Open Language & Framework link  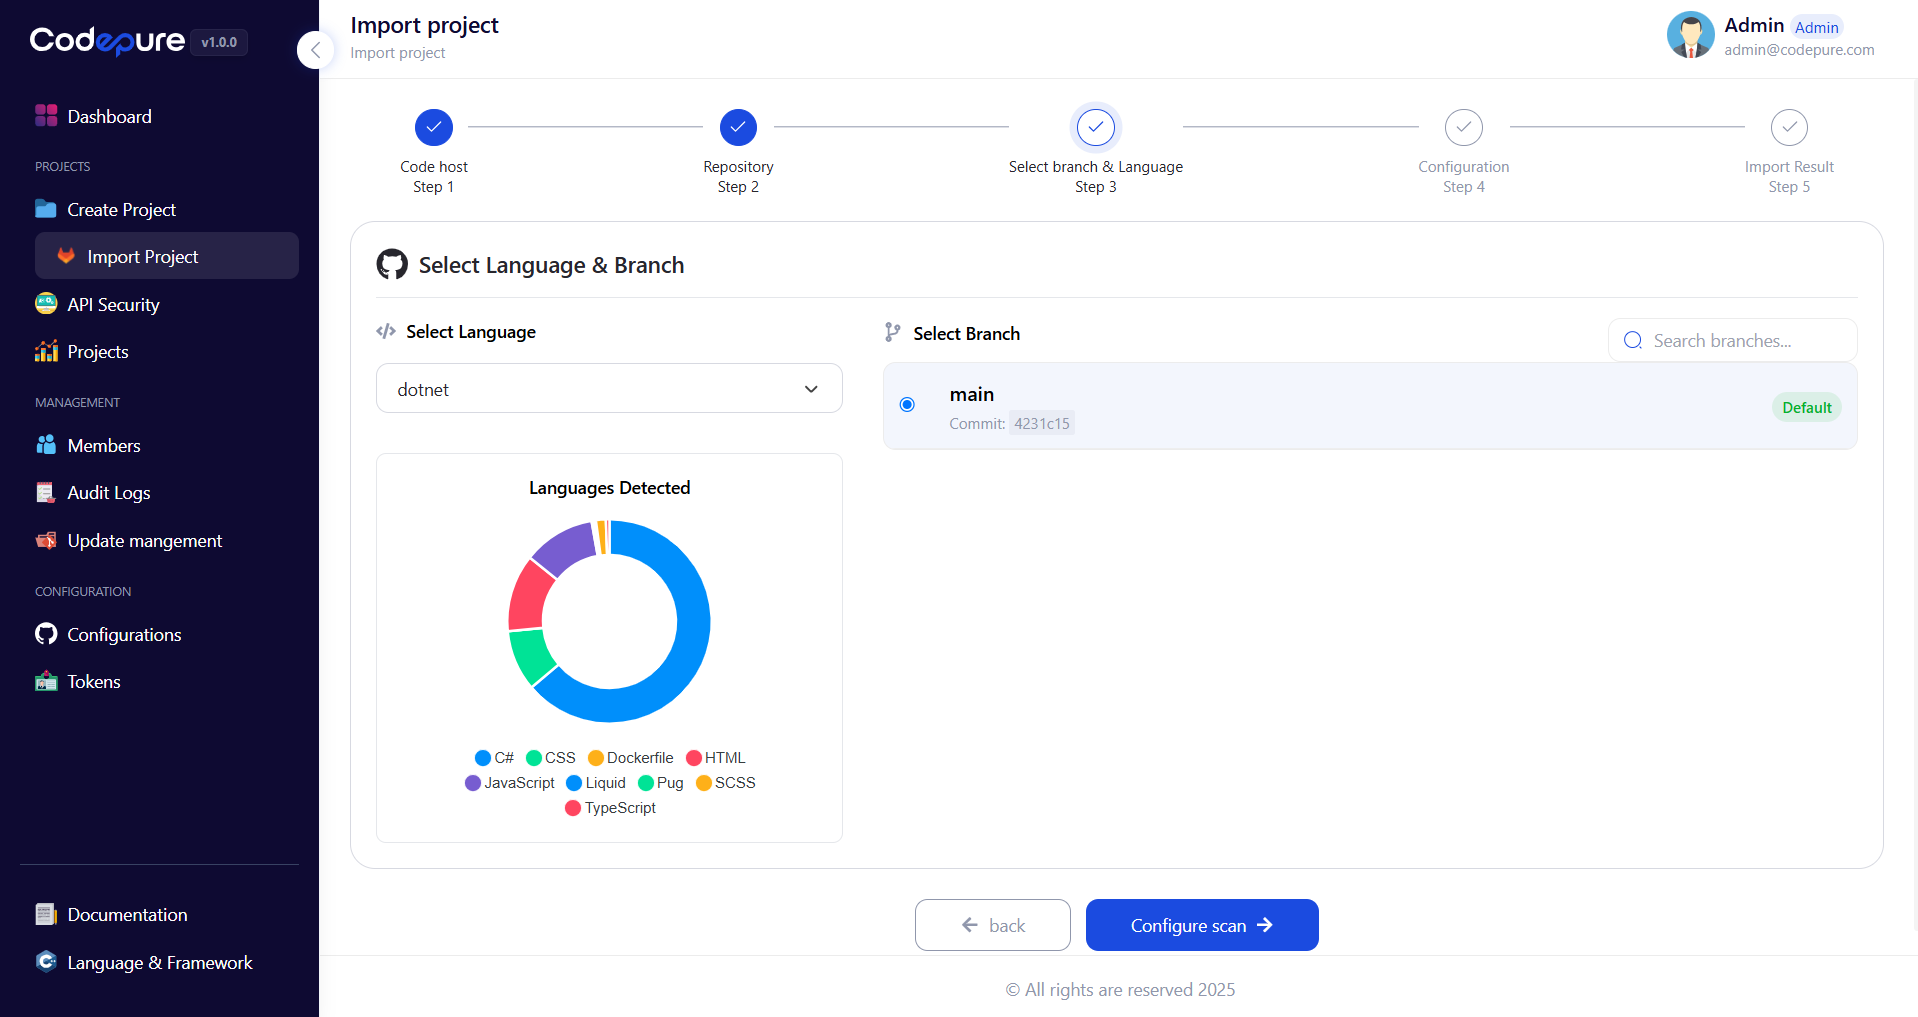pos(159,962)
